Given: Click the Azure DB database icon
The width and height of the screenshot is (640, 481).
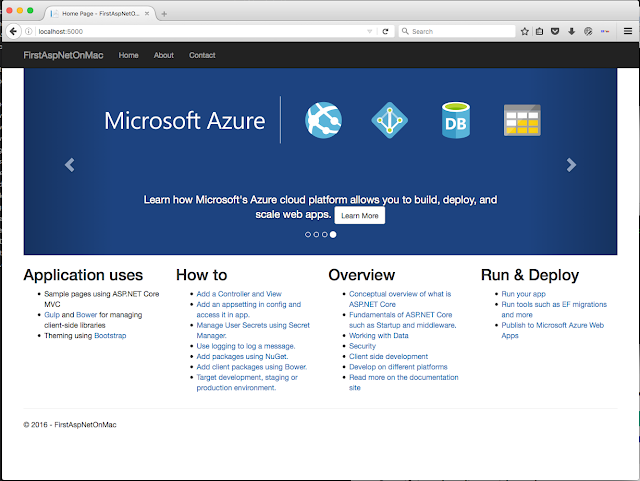Looking at the screenshot, I should click(456, 120).
